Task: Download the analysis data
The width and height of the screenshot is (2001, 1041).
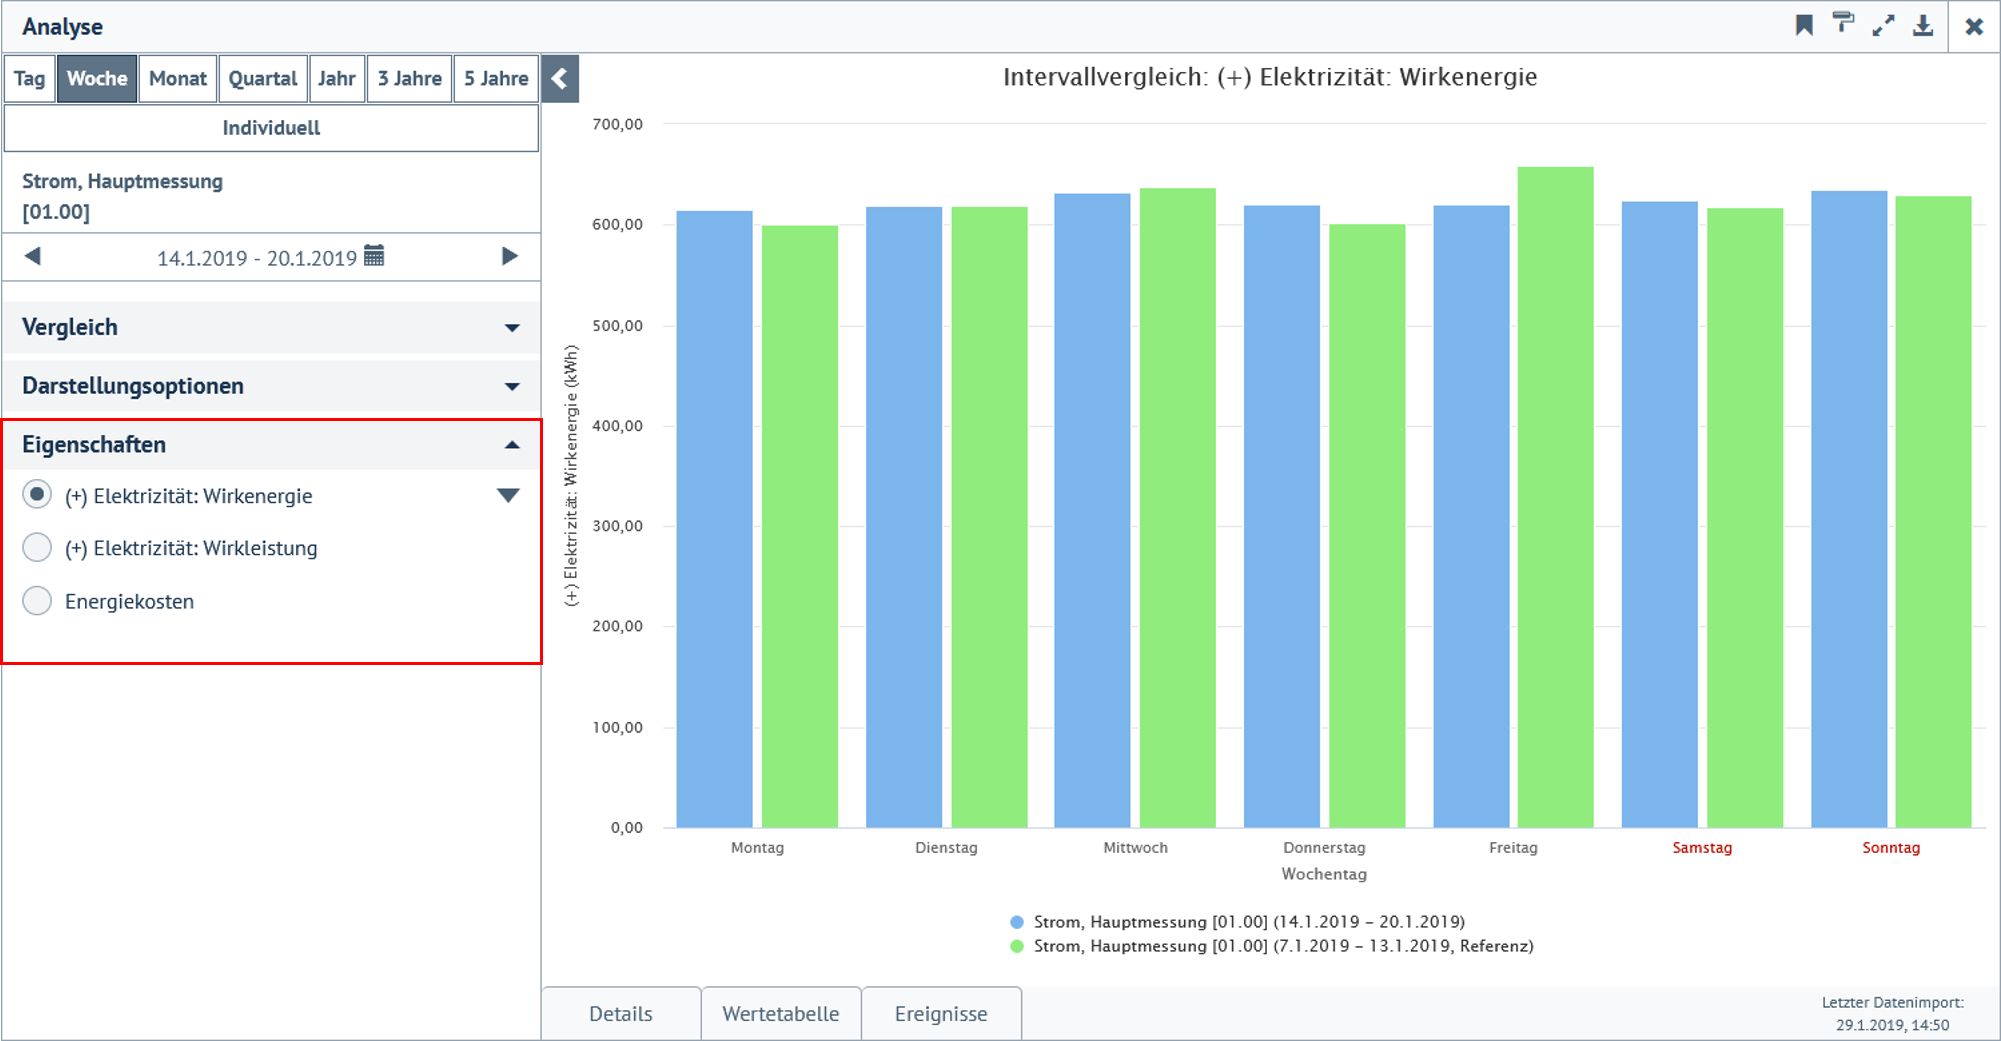Action: pyautogui.click(x=1925, y=25)
